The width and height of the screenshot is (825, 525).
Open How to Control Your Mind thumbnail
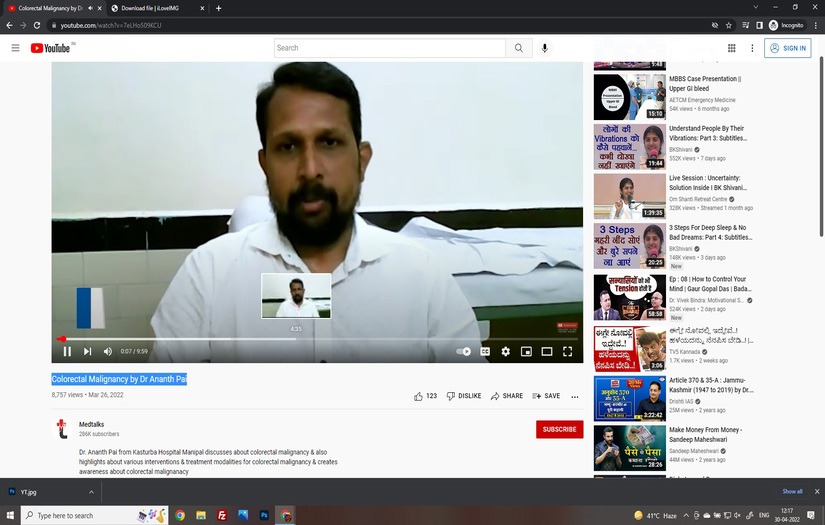coord(630,297)
